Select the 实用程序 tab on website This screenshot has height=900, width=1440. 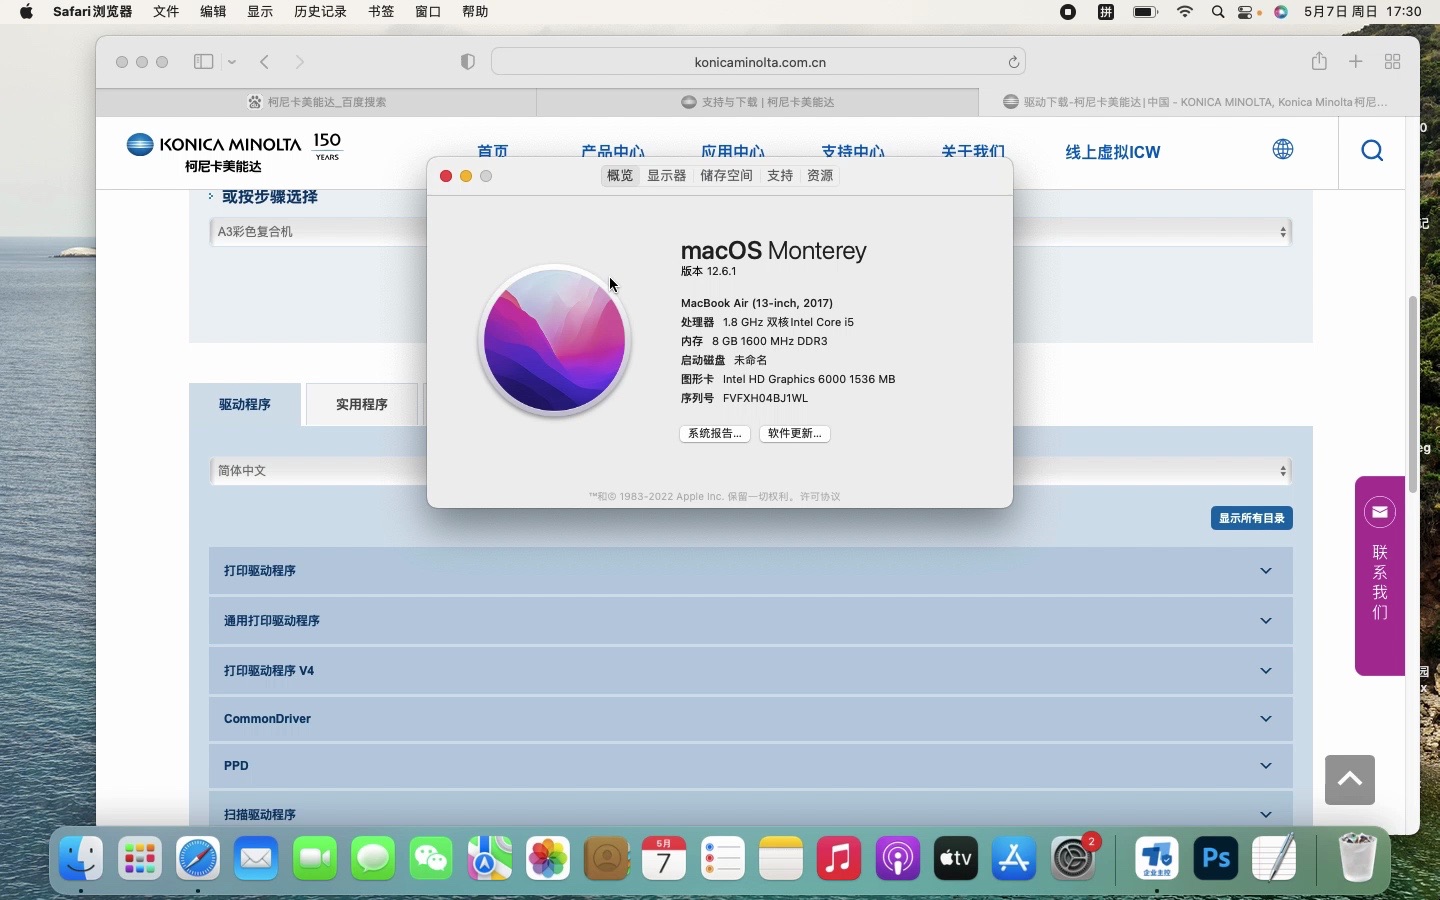click(362, 404)
